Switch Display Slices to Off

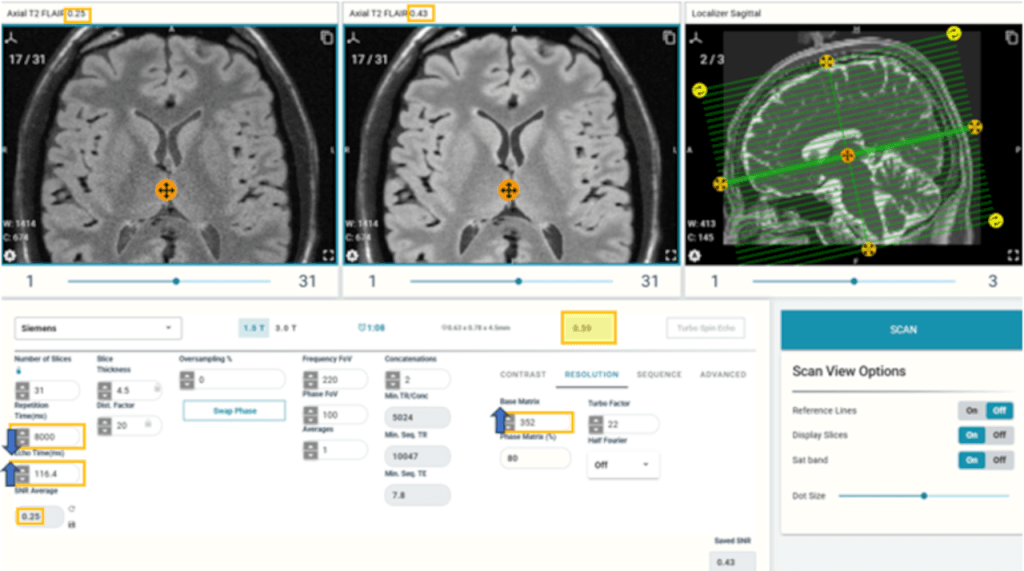[1000, 435]
